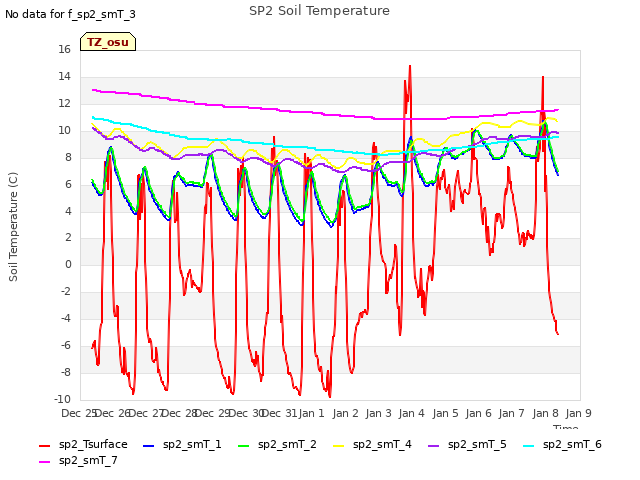
Task: Click the -6 y-axis tick label
Action: 64,345
